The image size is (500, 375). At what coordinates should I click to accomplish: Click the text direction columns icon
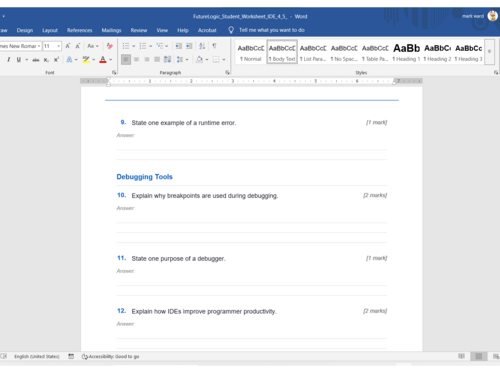(167, 60)
